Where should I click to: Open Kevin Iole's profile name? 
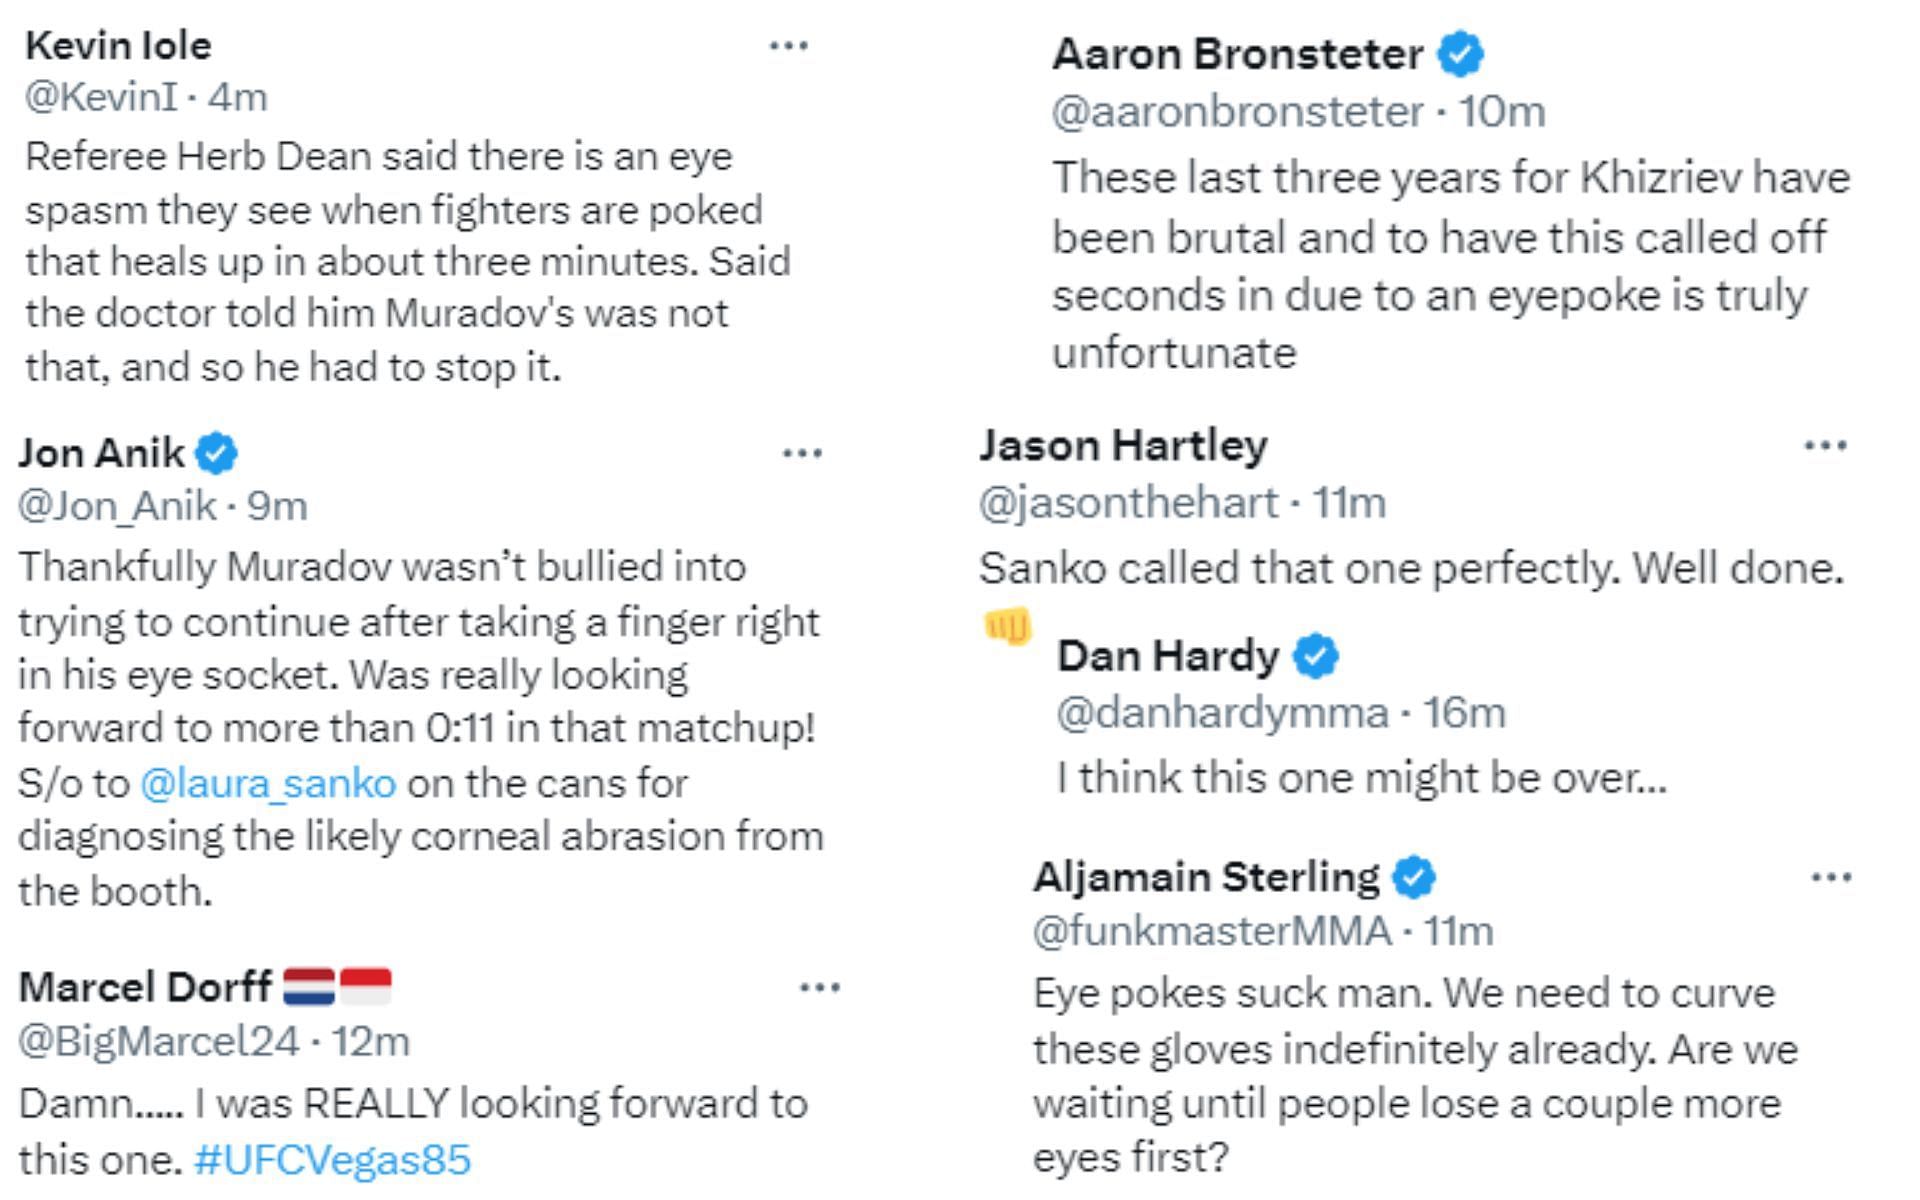coord(118,46)
